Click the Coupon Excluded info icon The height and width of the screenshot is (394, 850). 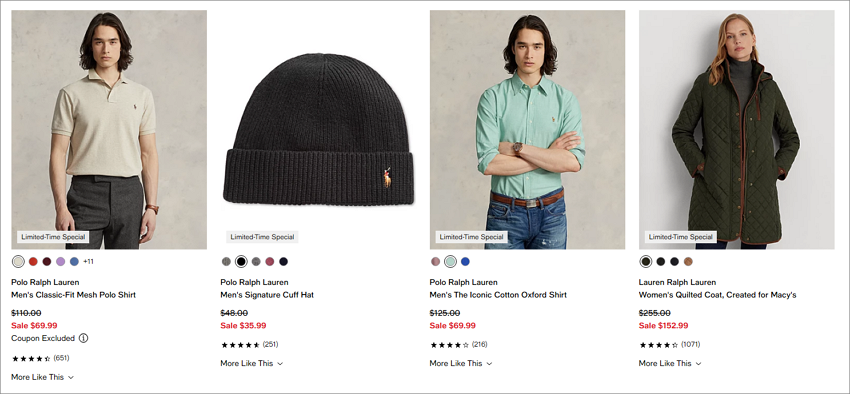(83, 338)
